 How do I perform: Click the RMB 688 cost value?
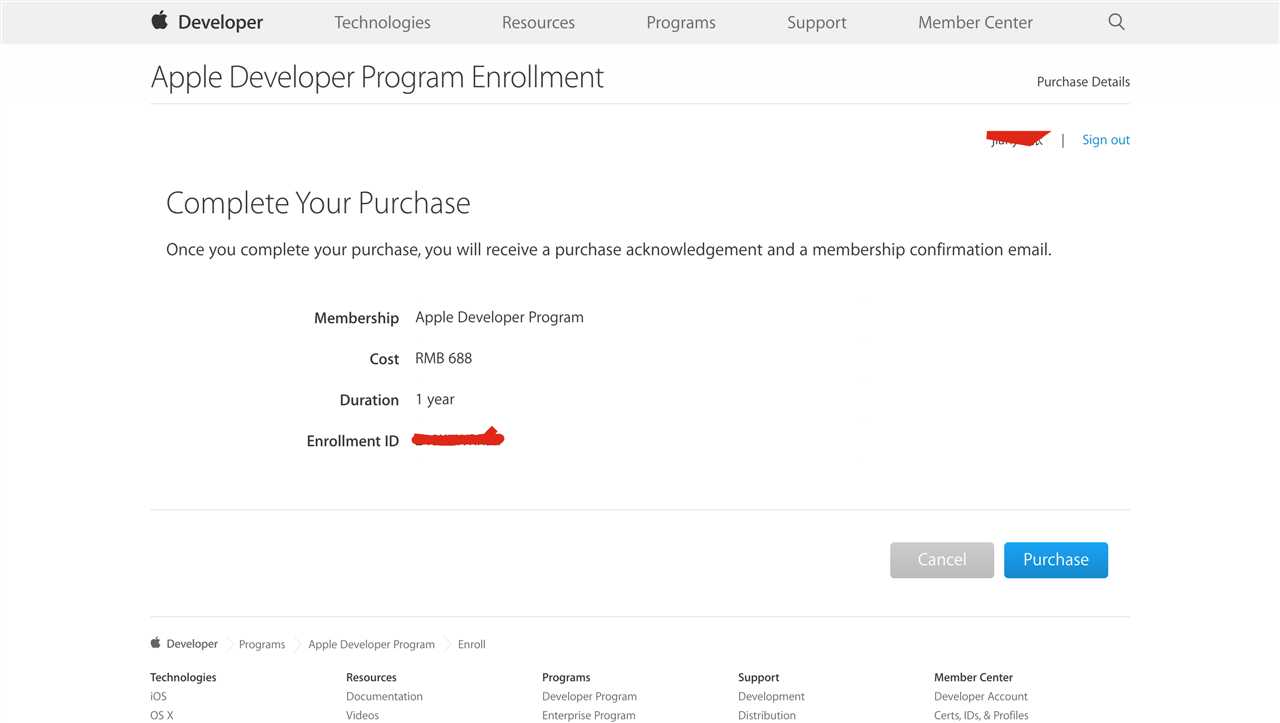(443, 358)
